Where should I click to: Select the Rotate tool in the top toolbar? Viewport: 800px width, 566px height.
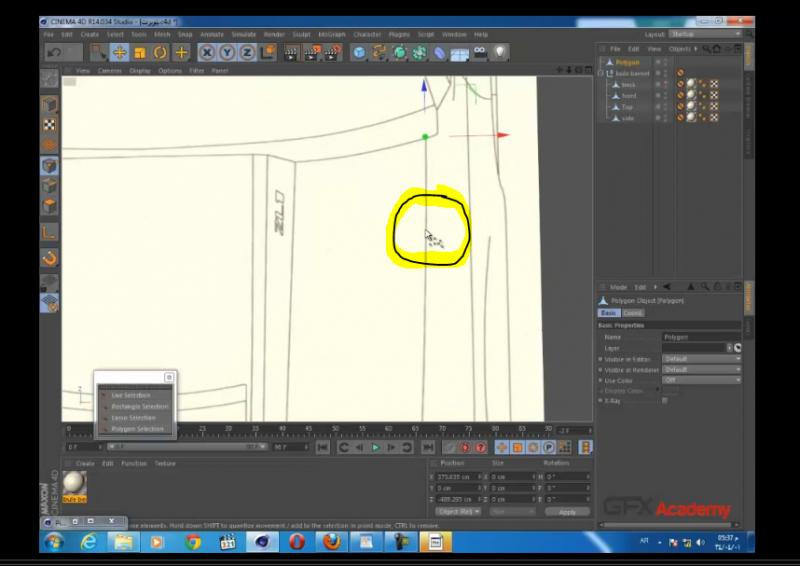pos(160,52)
